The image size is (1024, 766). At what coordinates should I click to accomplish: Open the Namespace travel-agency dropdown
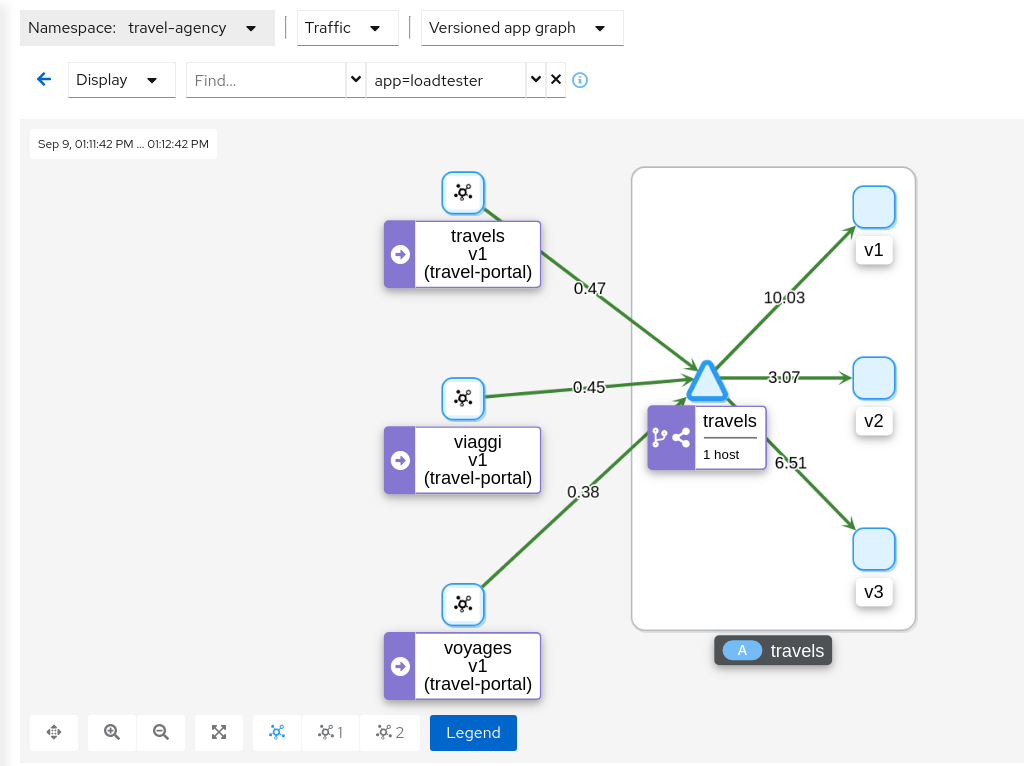[147, 28]
